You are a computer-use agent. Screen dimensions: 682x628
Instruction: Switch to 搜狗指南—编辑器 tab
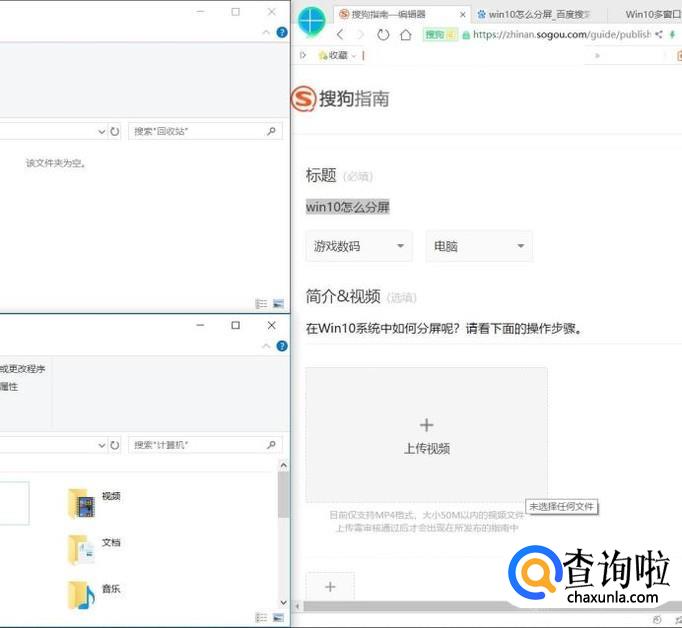click(388, 14)
